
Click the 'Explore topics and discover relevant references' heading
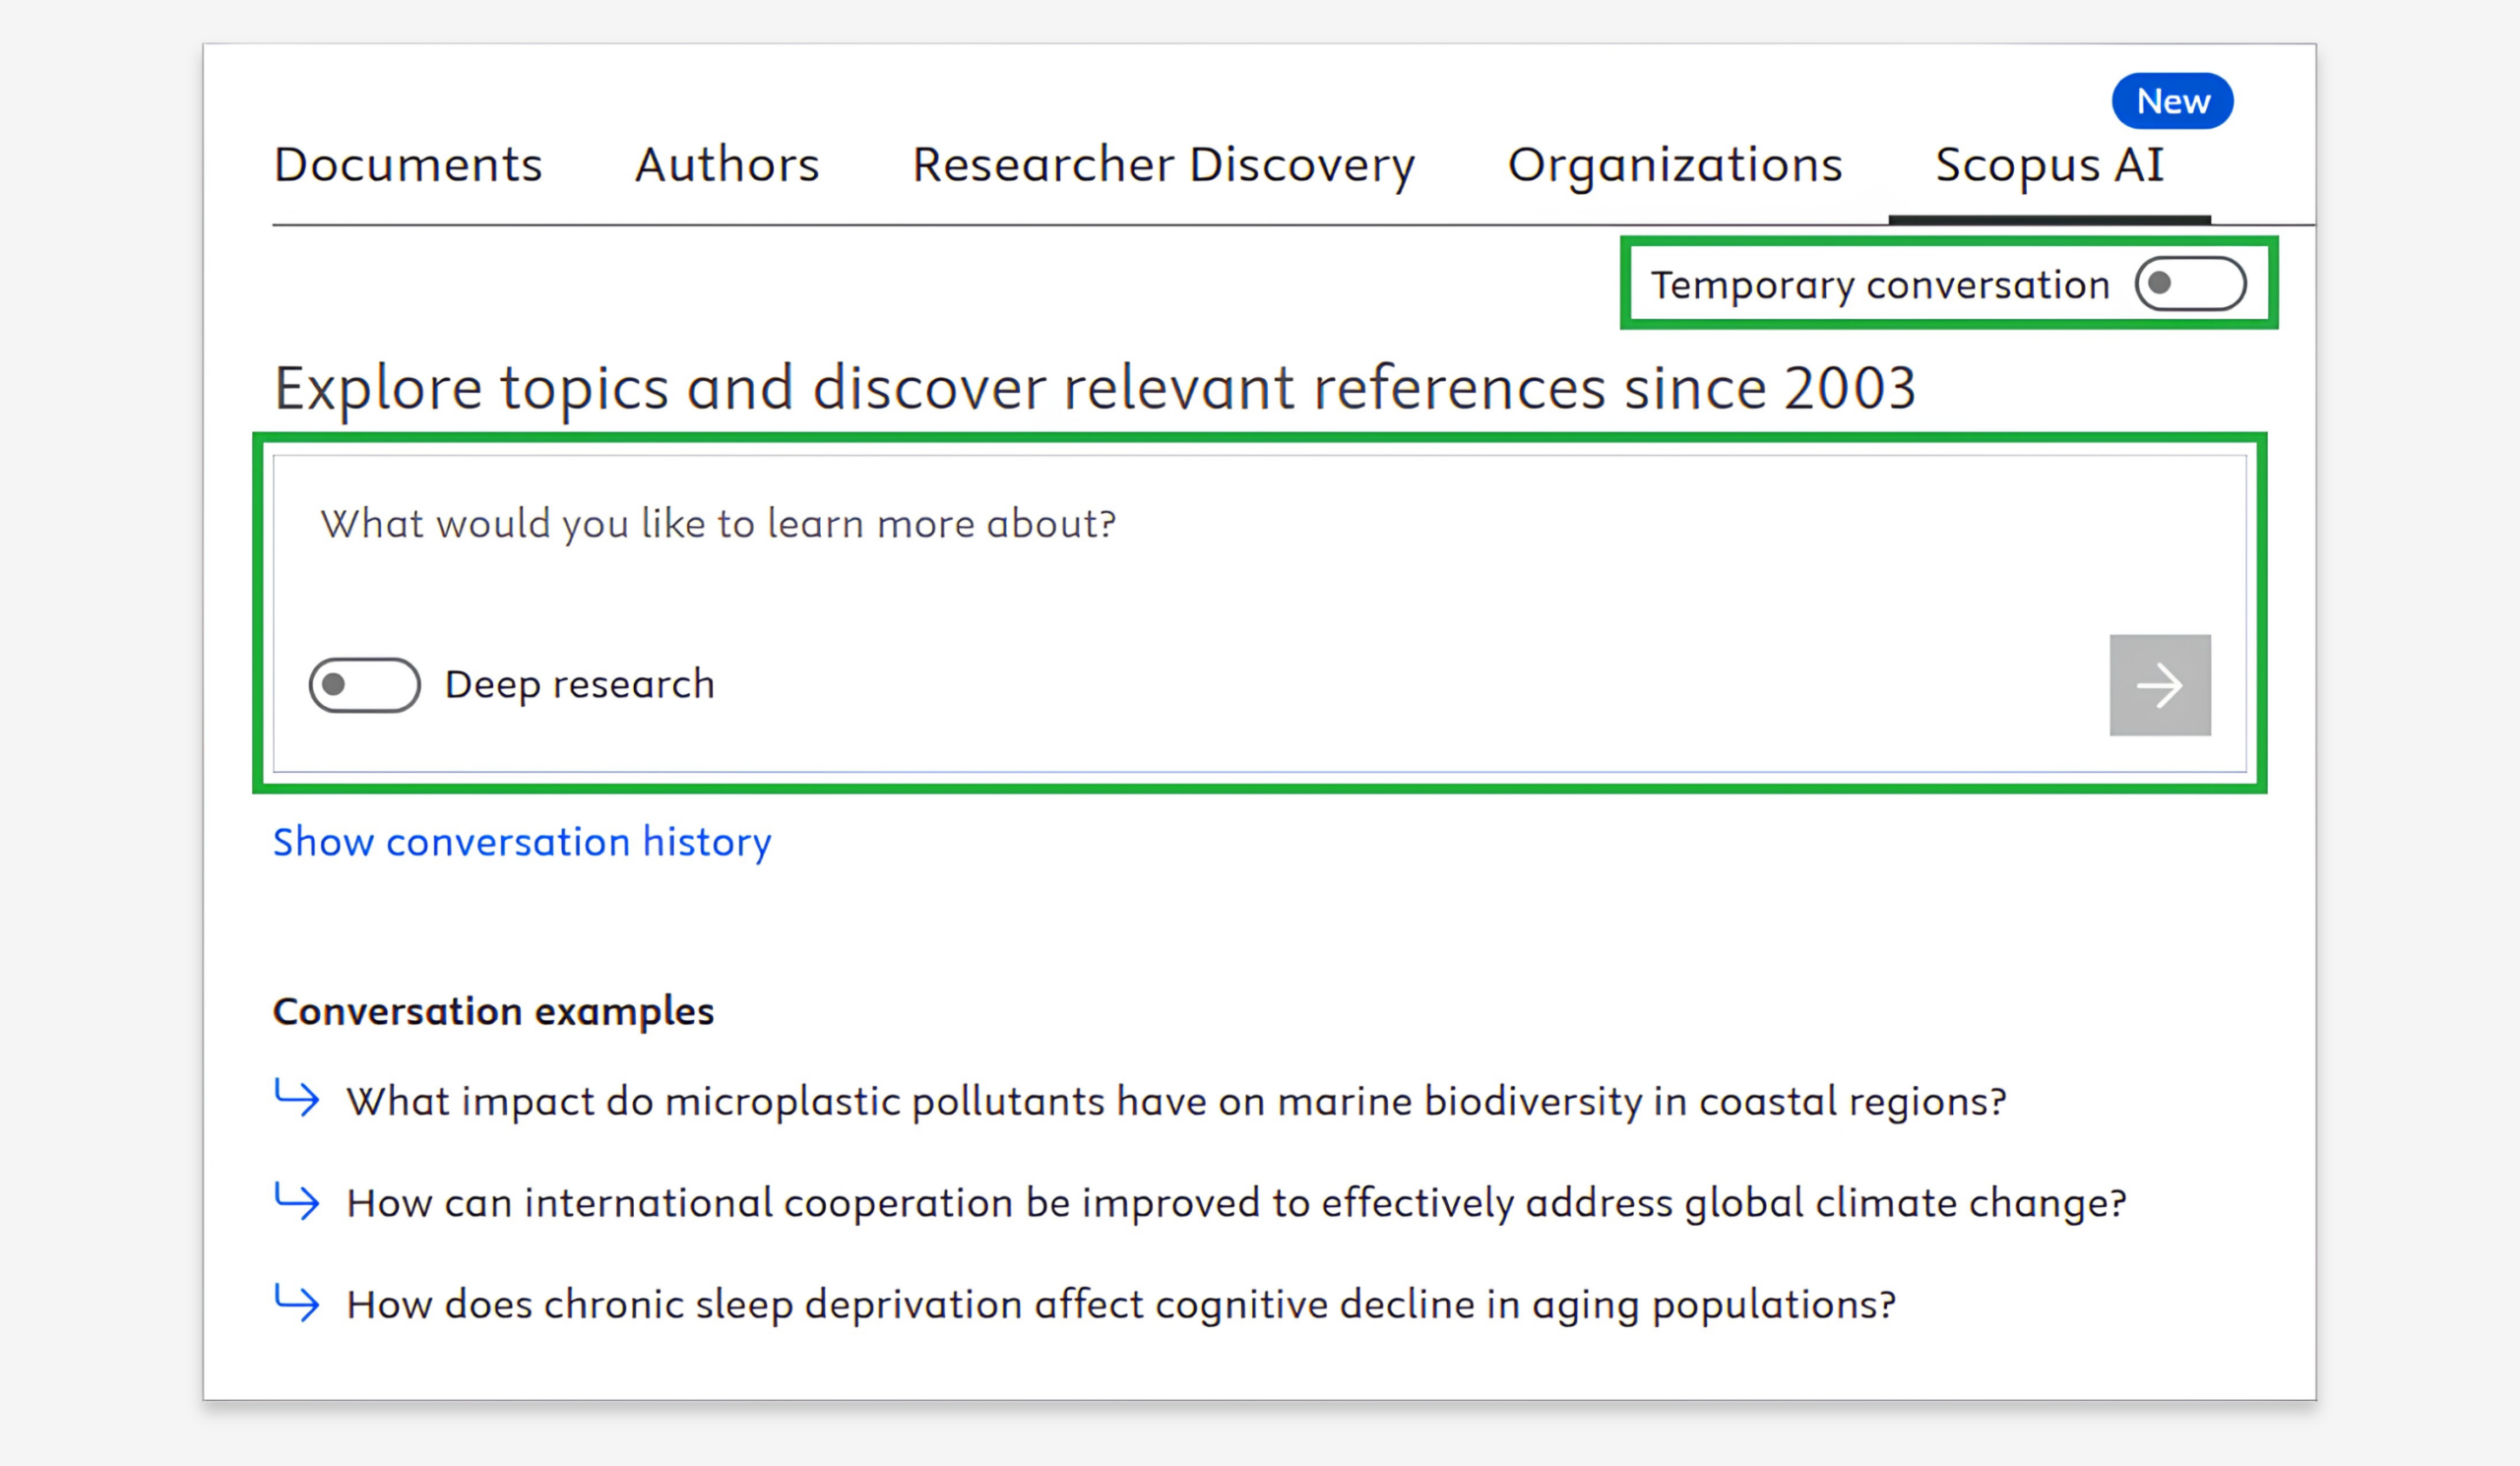tap(1095, 389)
